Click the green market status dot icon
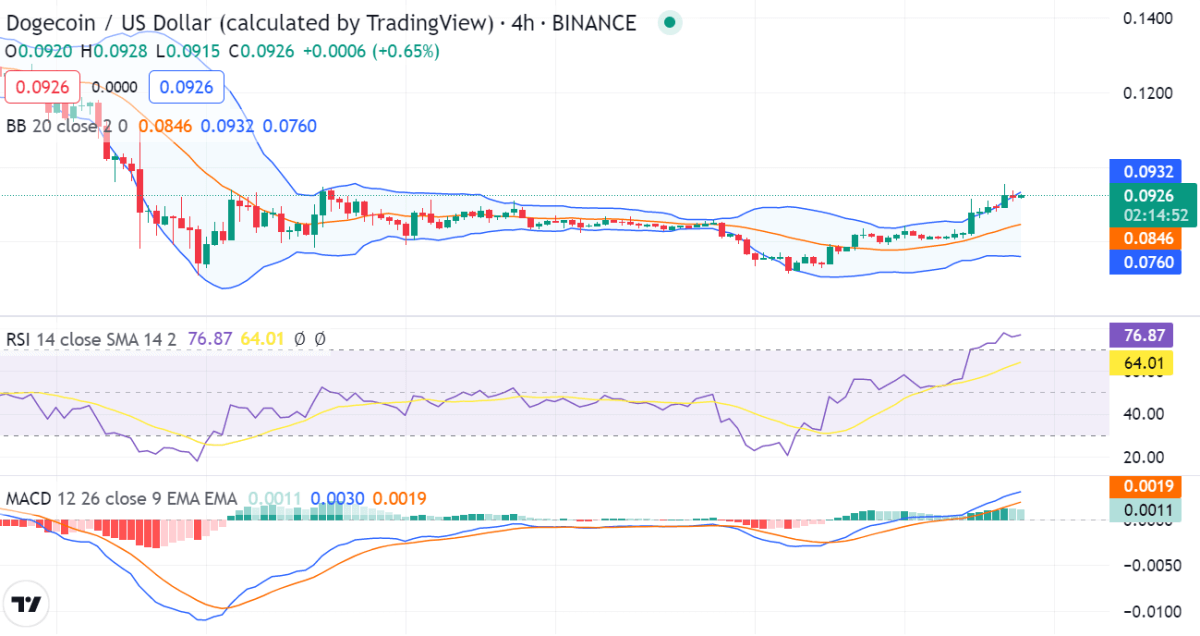 click(670, 22)
